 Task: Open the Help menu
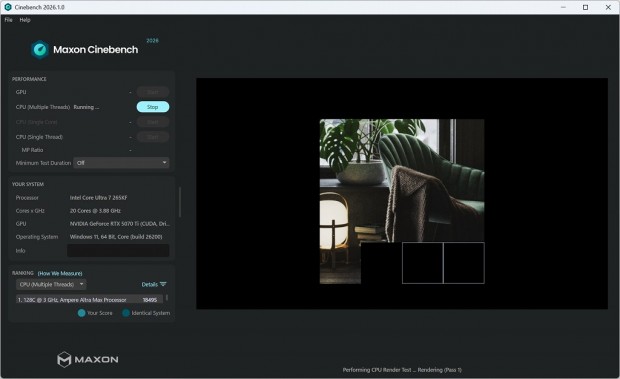pos(25,20)
